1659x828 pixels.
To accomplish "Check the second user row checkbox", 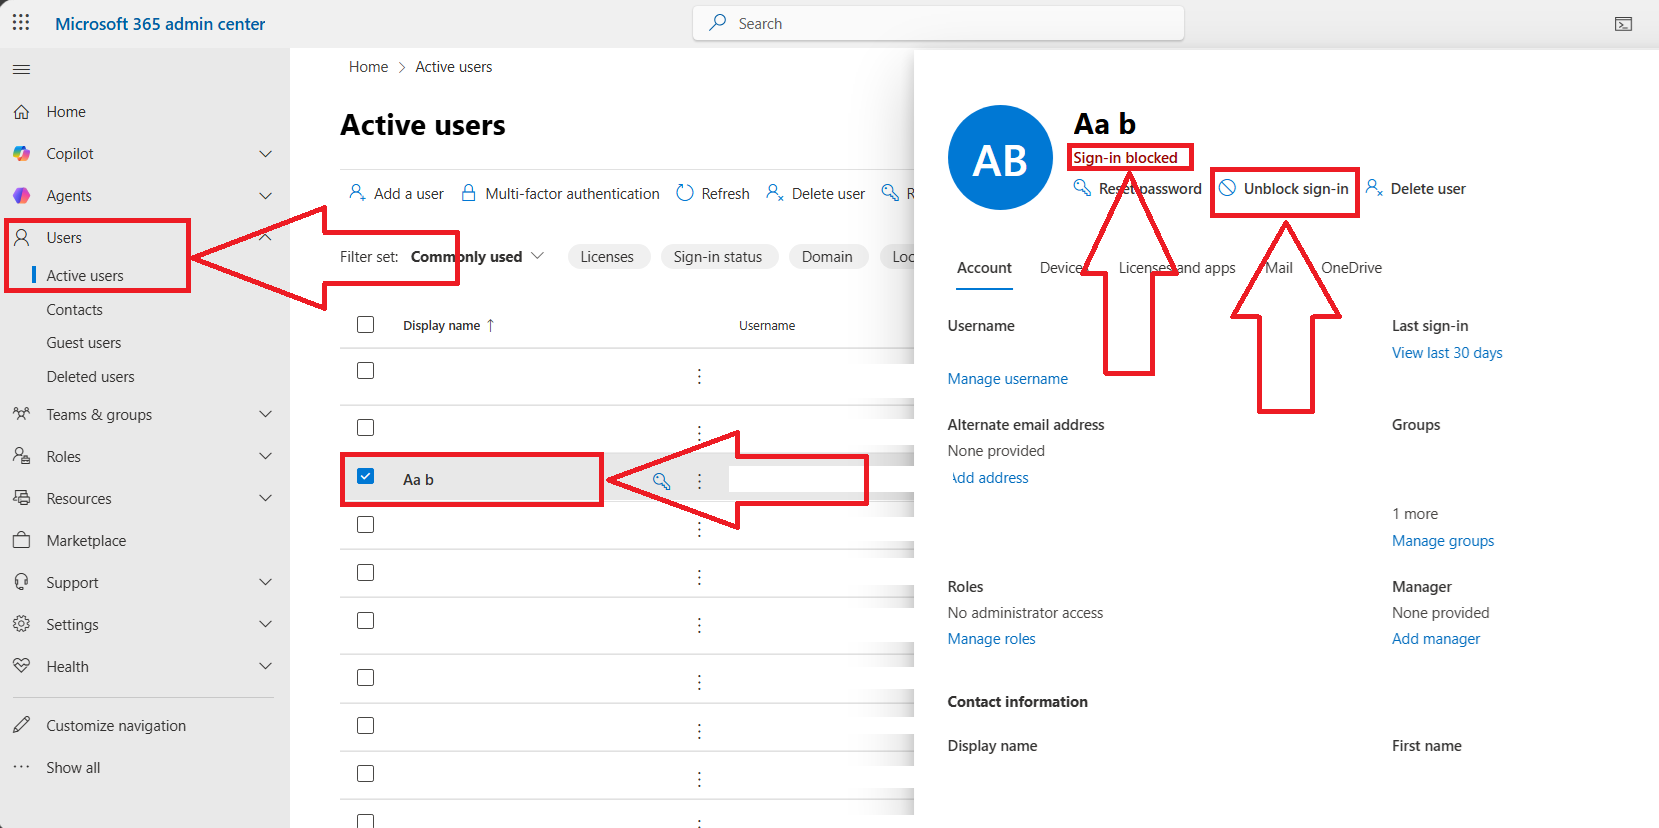I will click(365, 427).
